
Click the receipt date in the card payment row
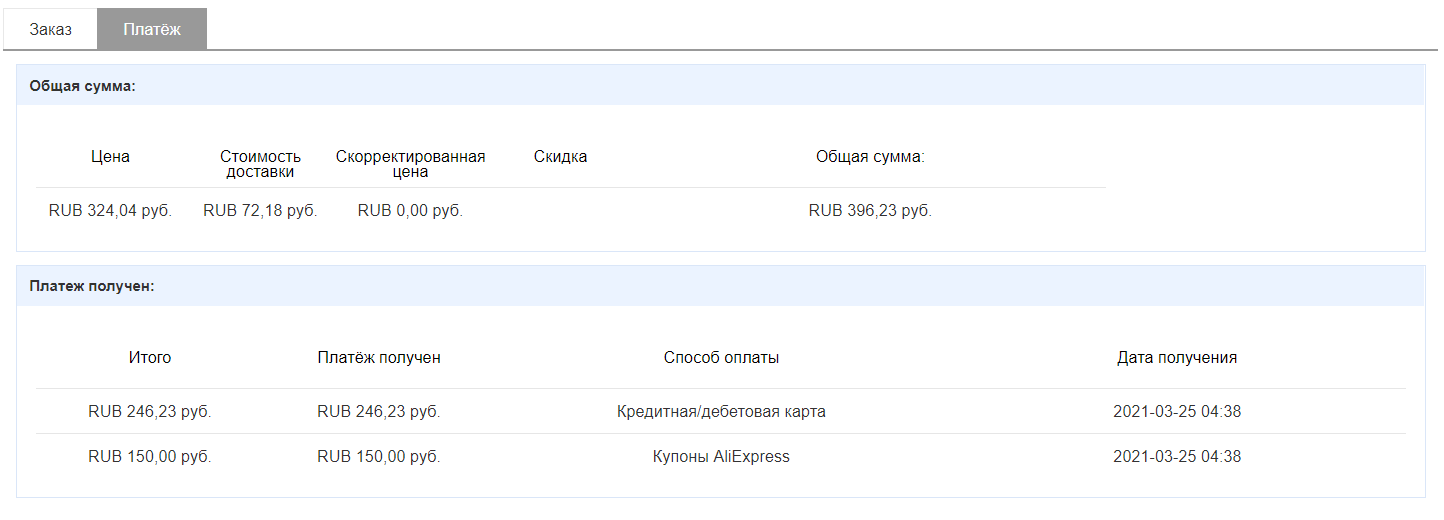1177,411
